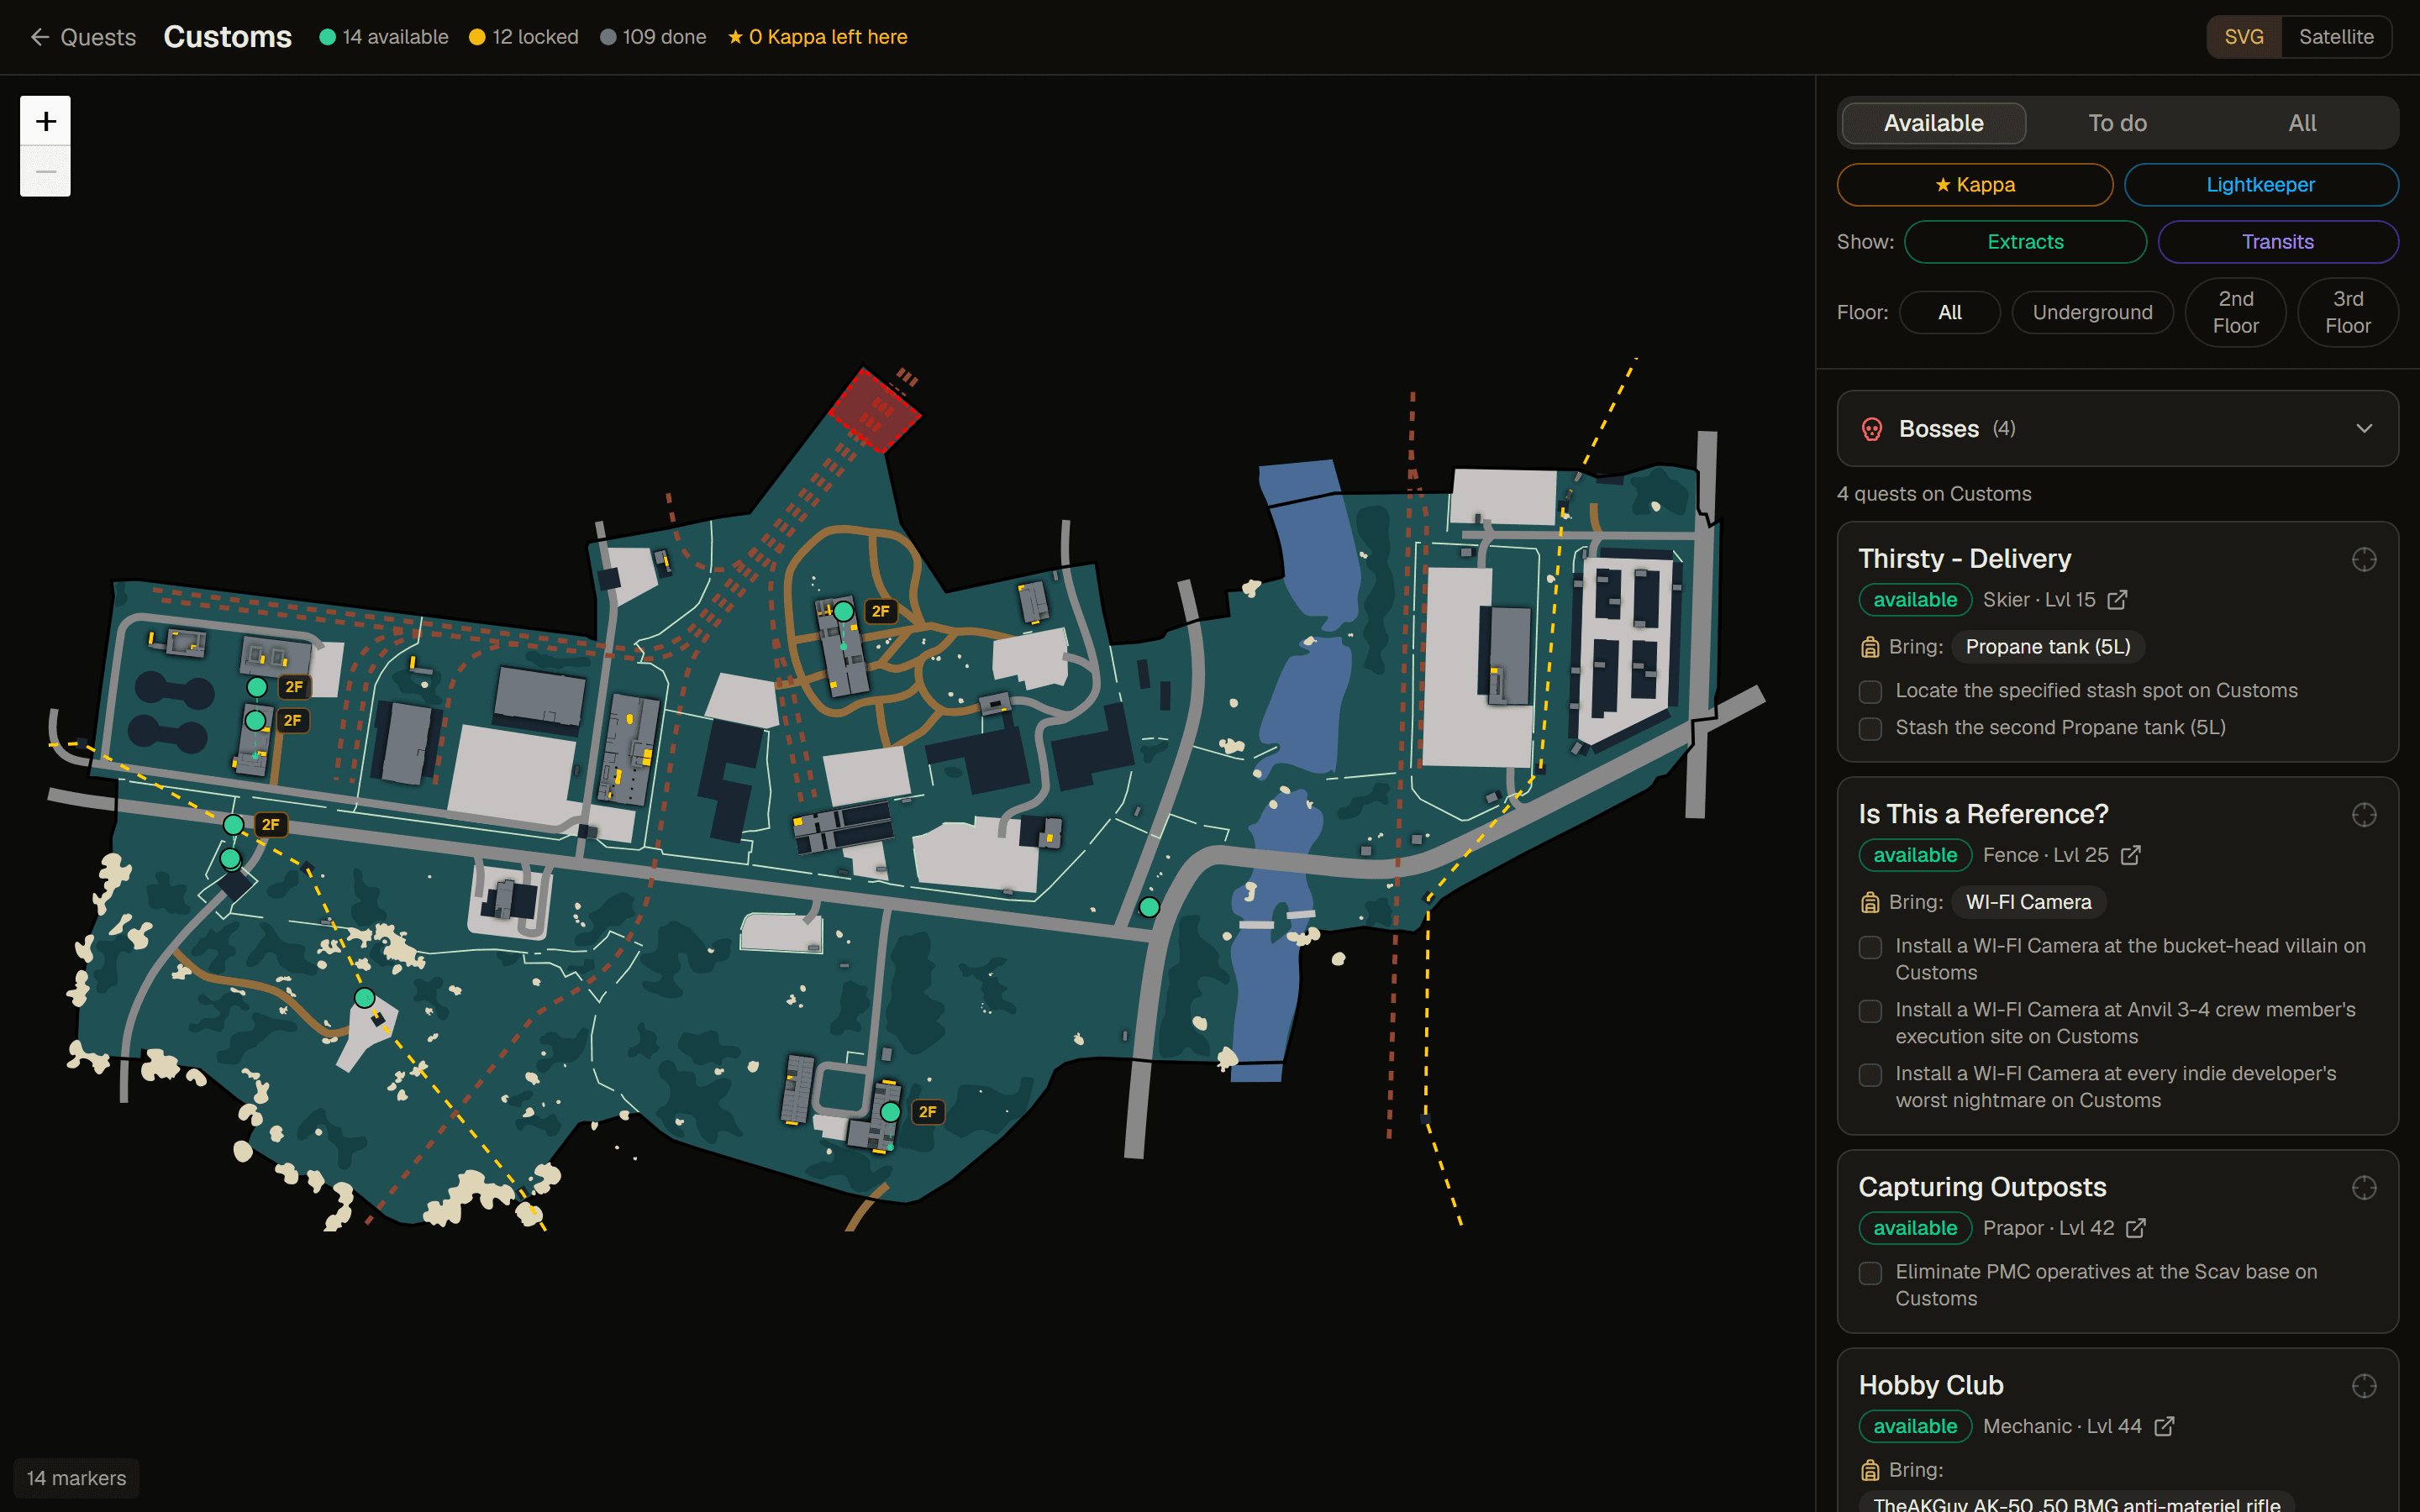Viewport: 2420px width, 1512px height.
Task: Open Thirsty - Delivery external link icon
Action: click(x=2117, y=600)
